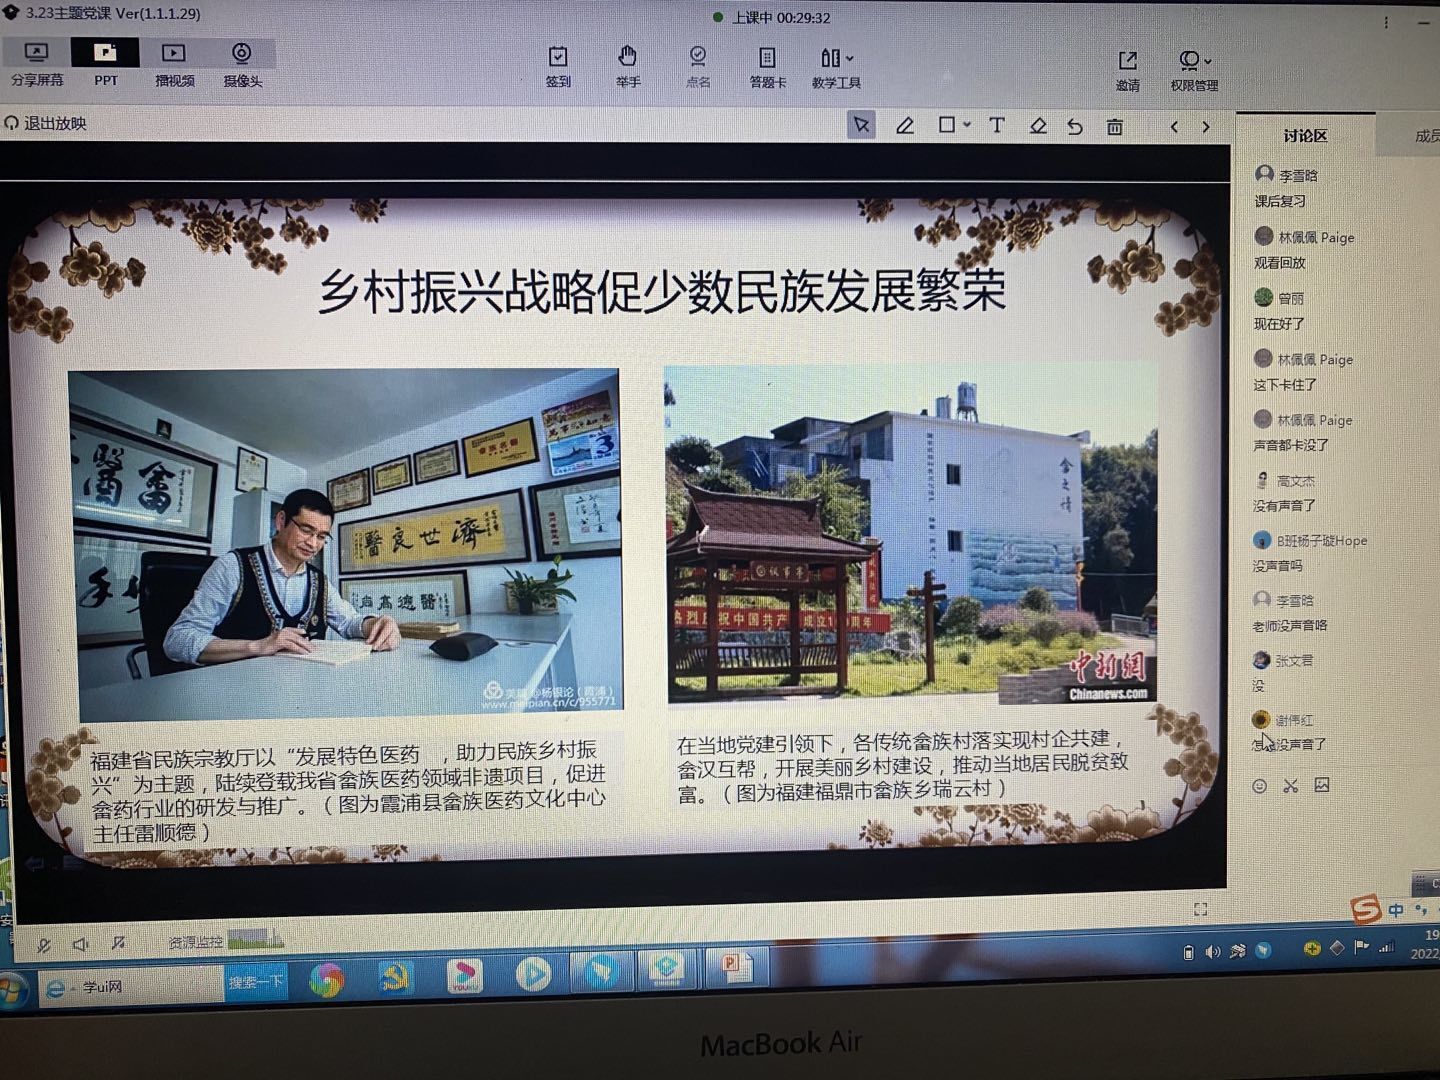Open the 签到 sign-in tool

click(x=558, y=66)
